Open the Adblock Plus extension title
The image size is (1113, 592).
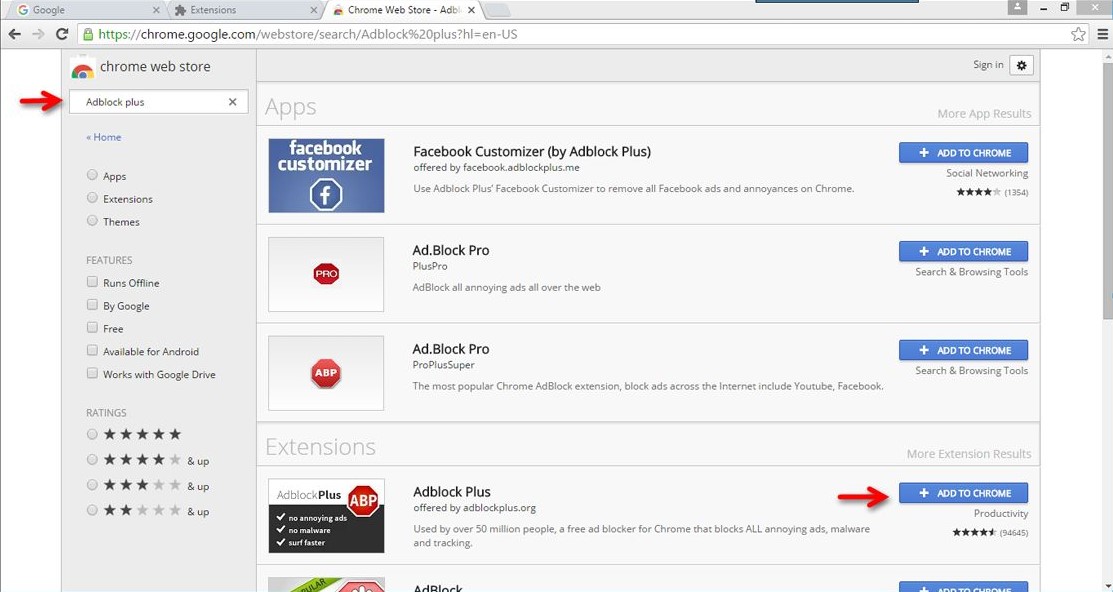pos(451,491)
